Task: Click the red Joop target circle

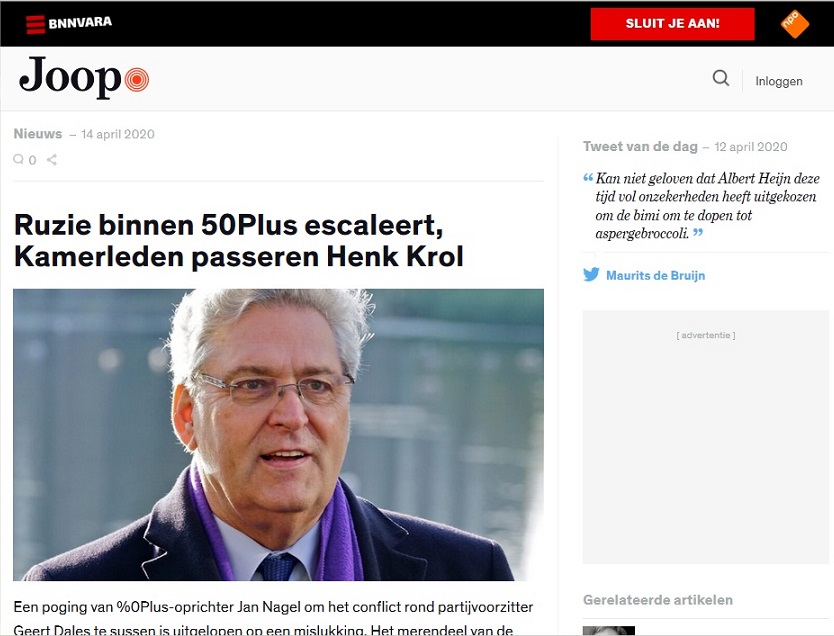Action: coord(137,80)
